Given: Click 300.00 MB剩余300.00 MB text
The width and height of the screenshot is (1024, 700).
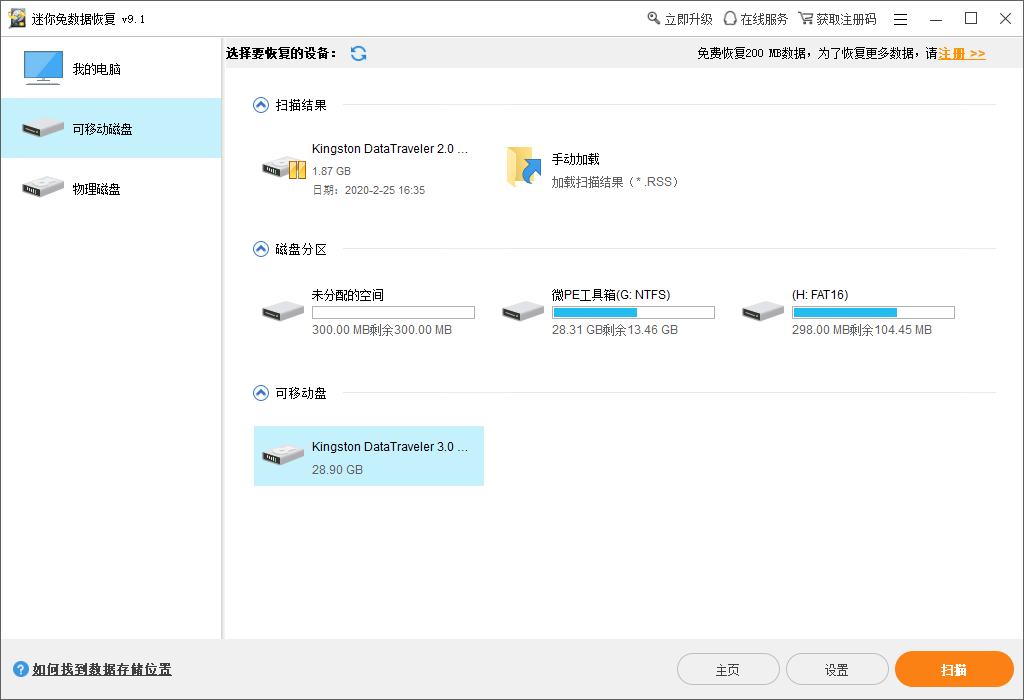Looking at the screenshot, I should [x=381, y=330].
